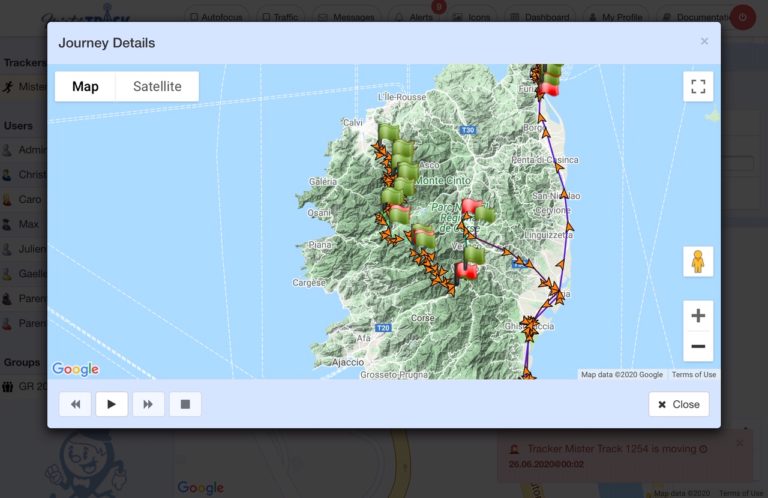The width and height of the screenshot is (768, 498).
Task: Open the Dashboard in top bar
Action: pyautogui.click(x=540, y=17)
